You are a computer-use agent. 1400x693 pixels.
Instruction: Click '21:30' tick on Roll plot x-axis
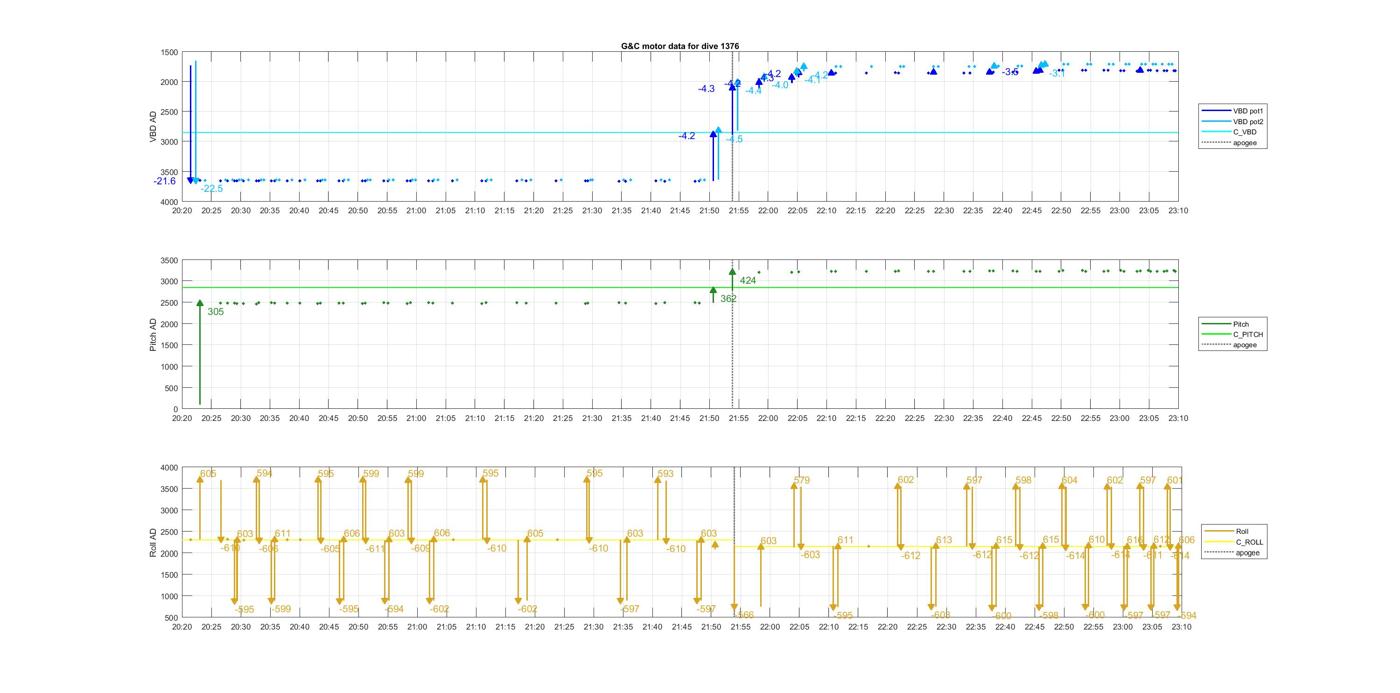(593, 627)
